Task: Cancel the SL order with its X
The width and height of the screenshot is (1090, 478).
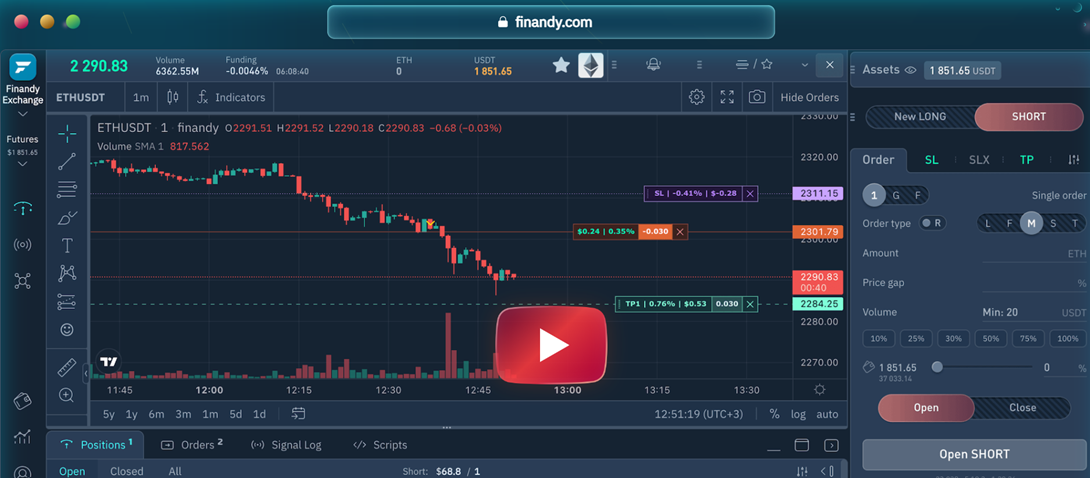Action: pyautogui.click(x=749, y=194)
